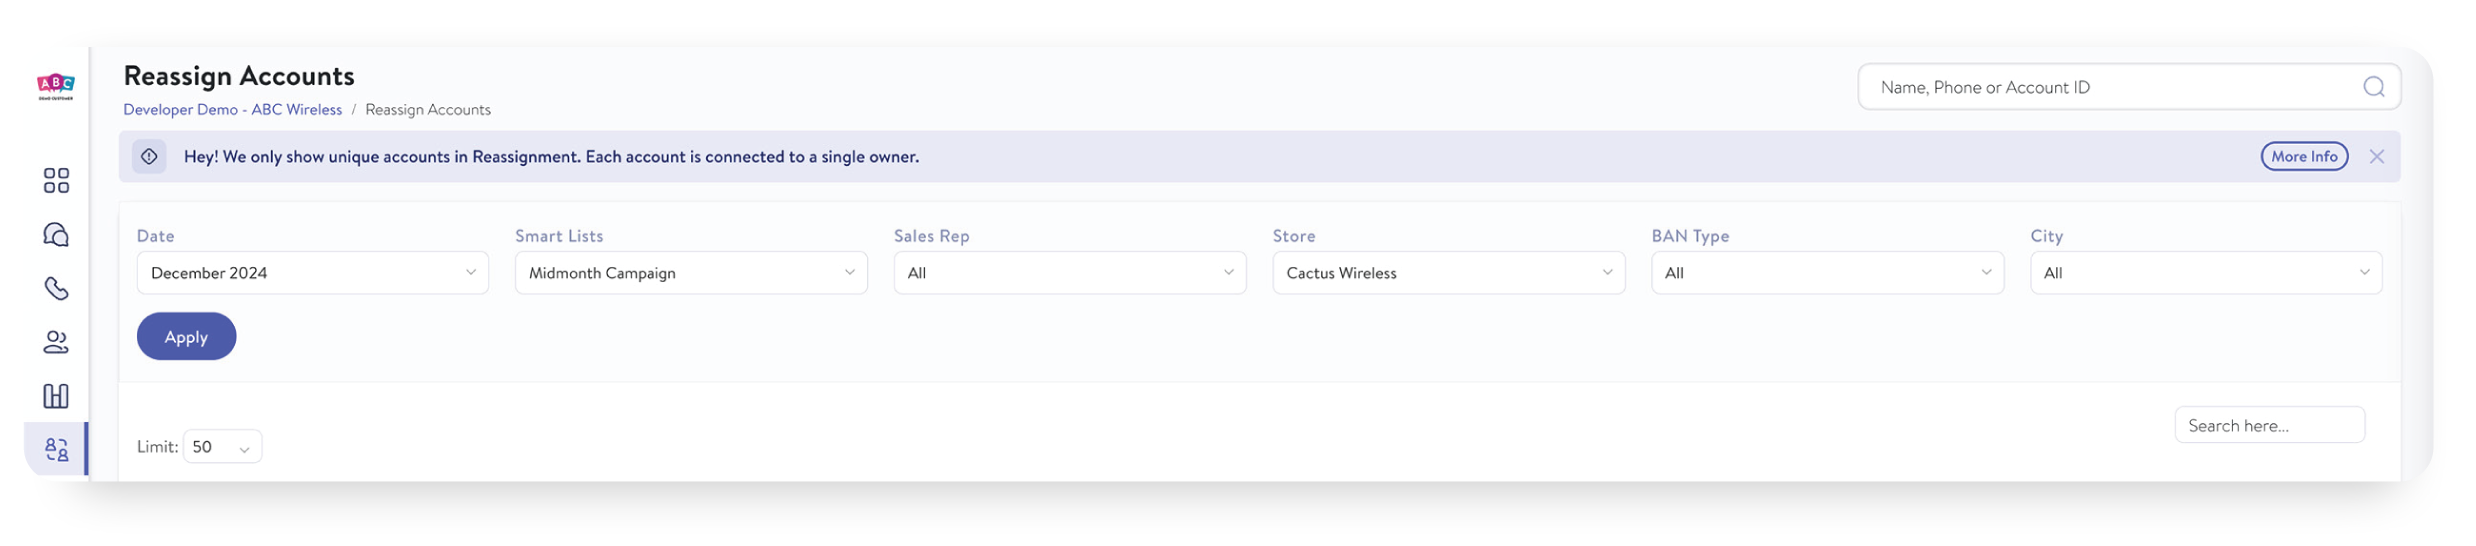This screenshot has width=2476, height=546.
Task: Open the phone calls sidebar icon
Action: click(x=56, y=289)
